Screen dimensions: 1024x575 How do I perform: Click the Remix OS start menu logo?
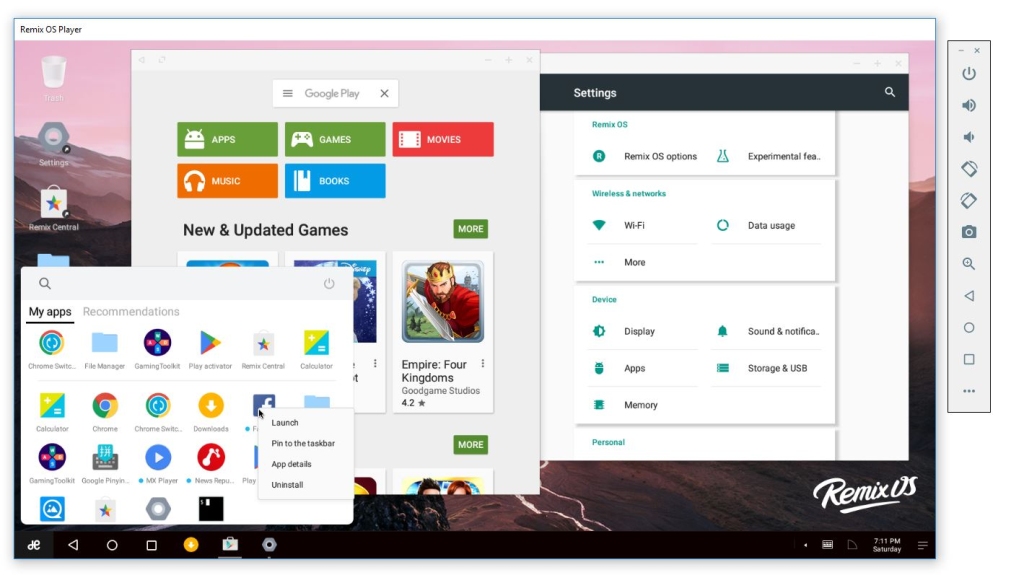point(34,545)
